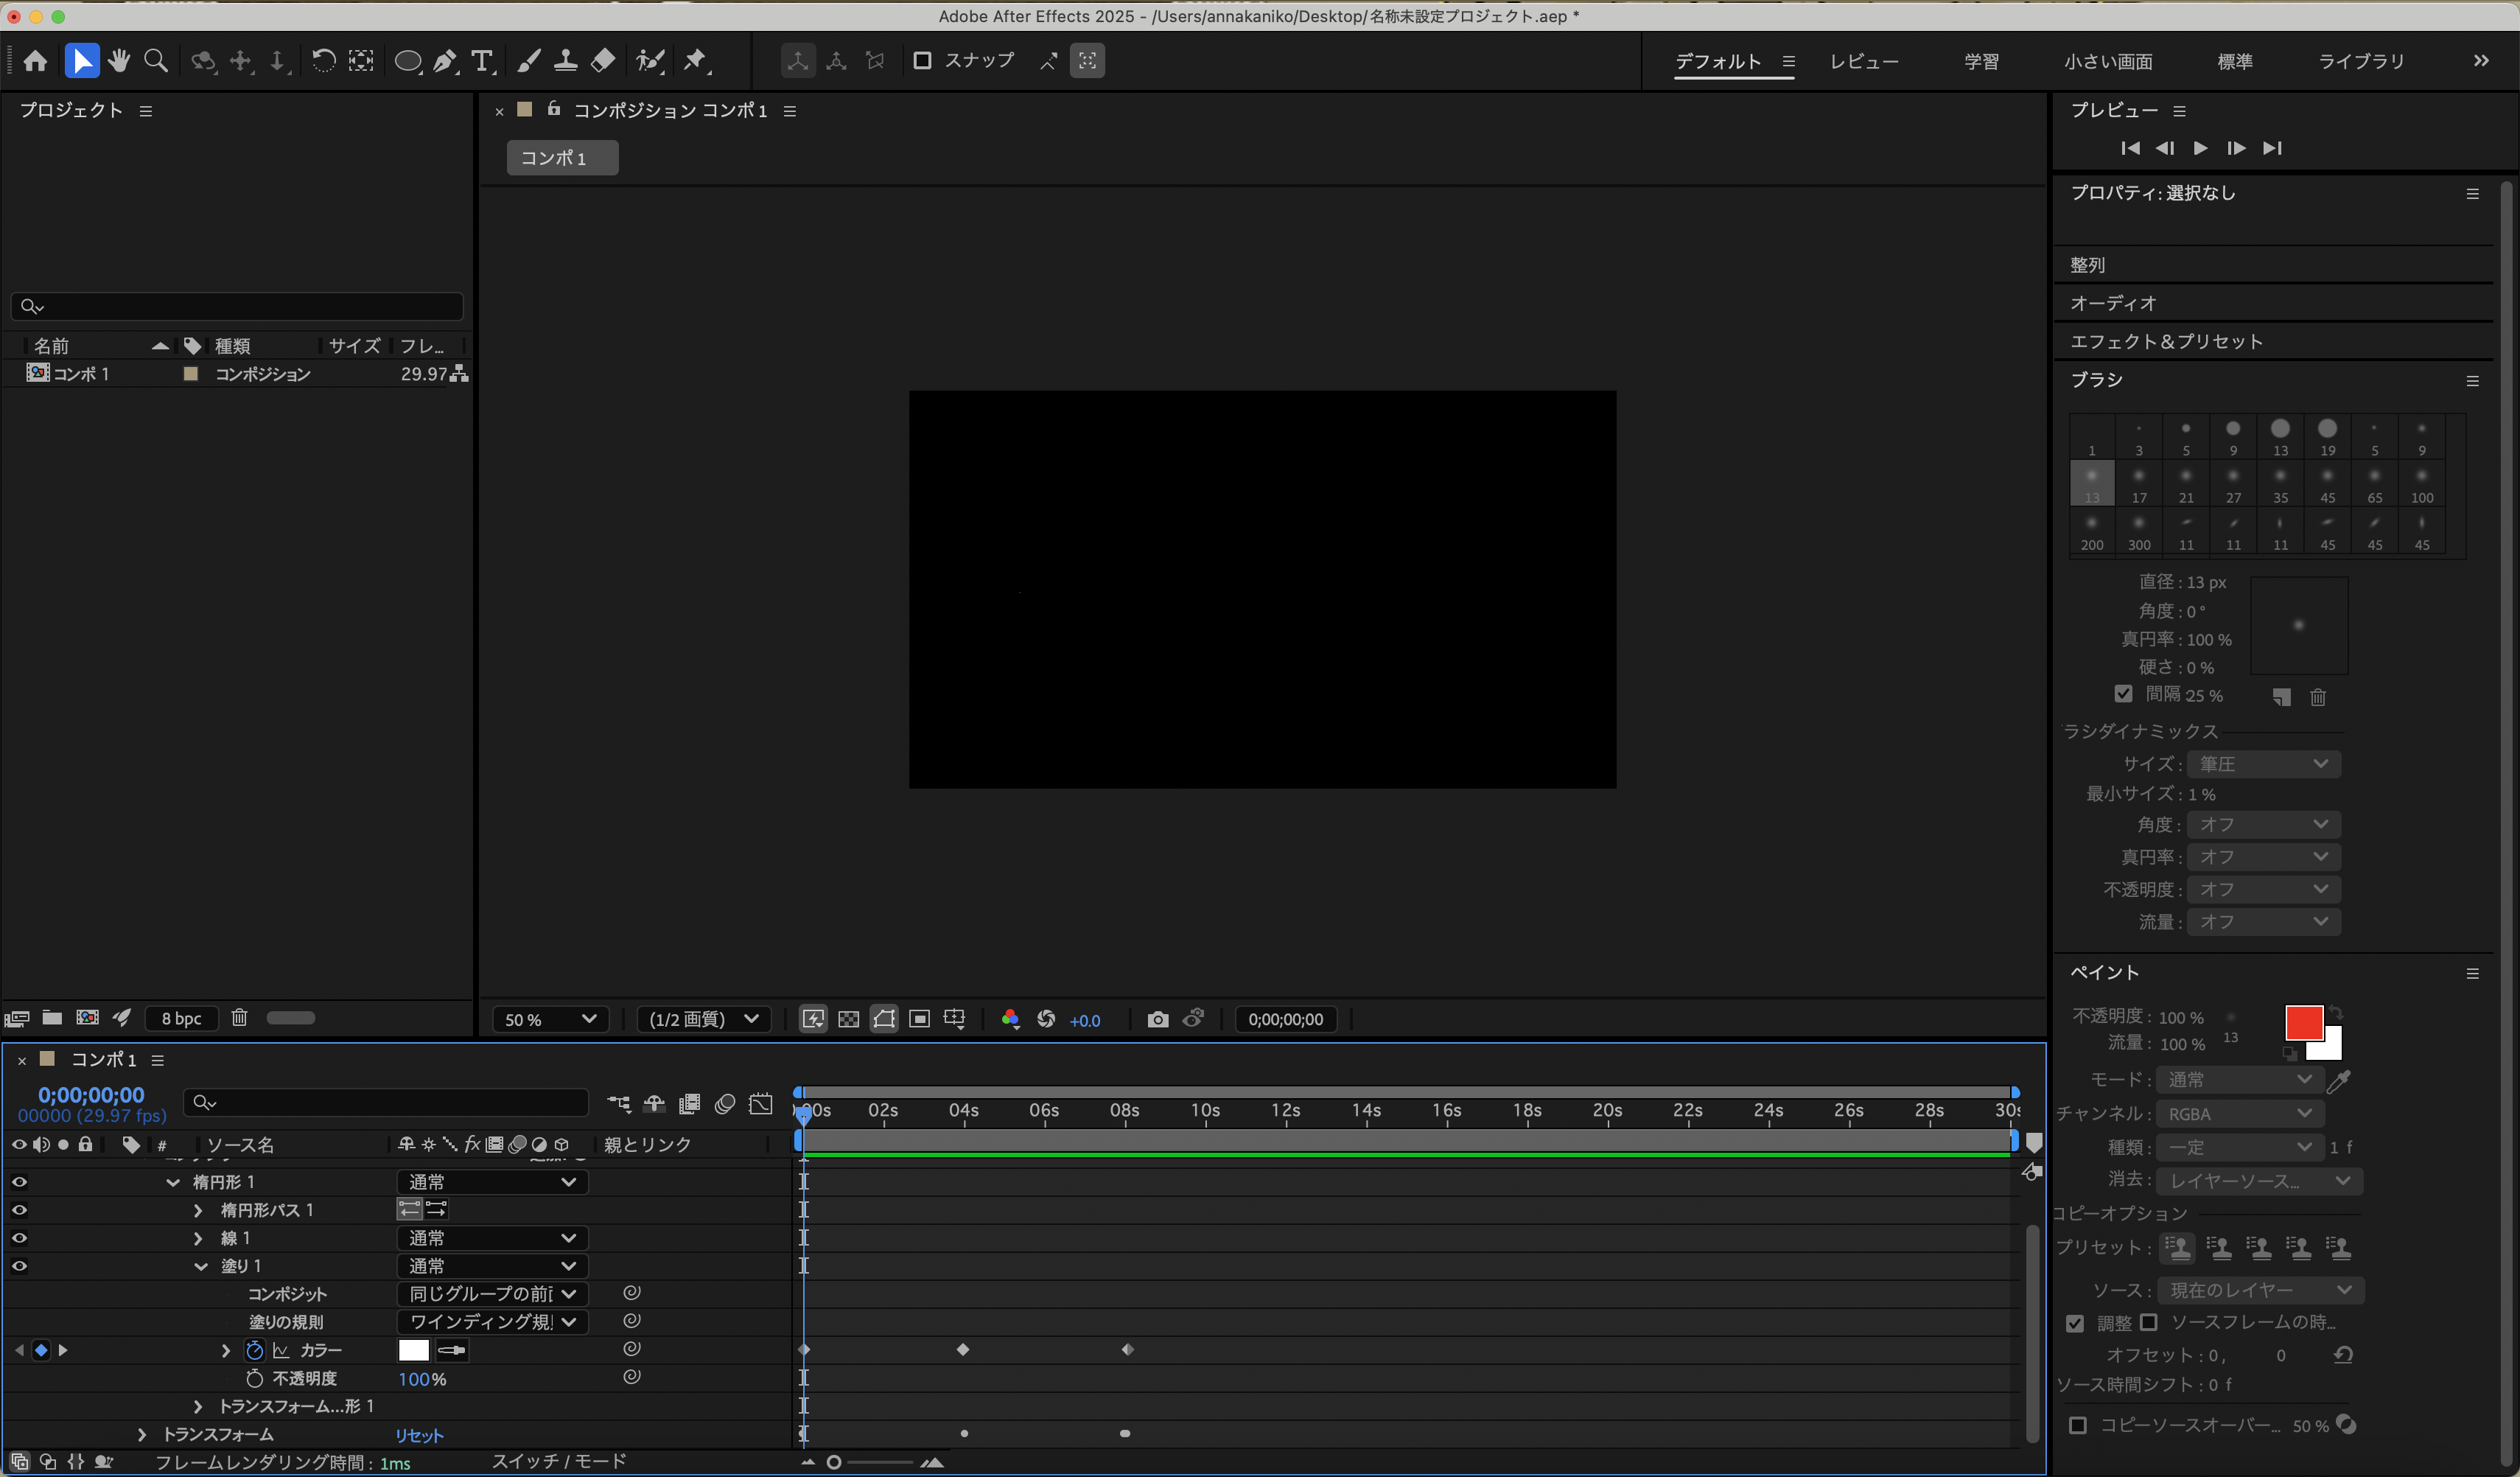Screen dimensions: 2520x1477
Task: Switch to the 小さい画面 workspace
Action: pos(2108,61)
